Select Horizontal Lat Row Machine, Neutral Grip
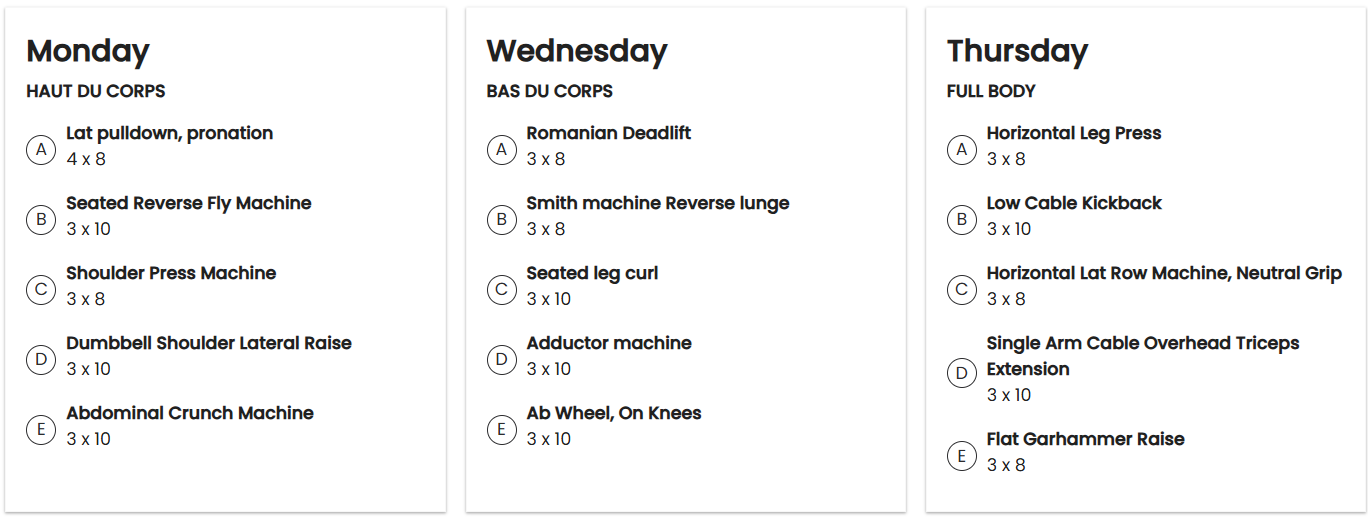1368x521 pixels. 1164,273
